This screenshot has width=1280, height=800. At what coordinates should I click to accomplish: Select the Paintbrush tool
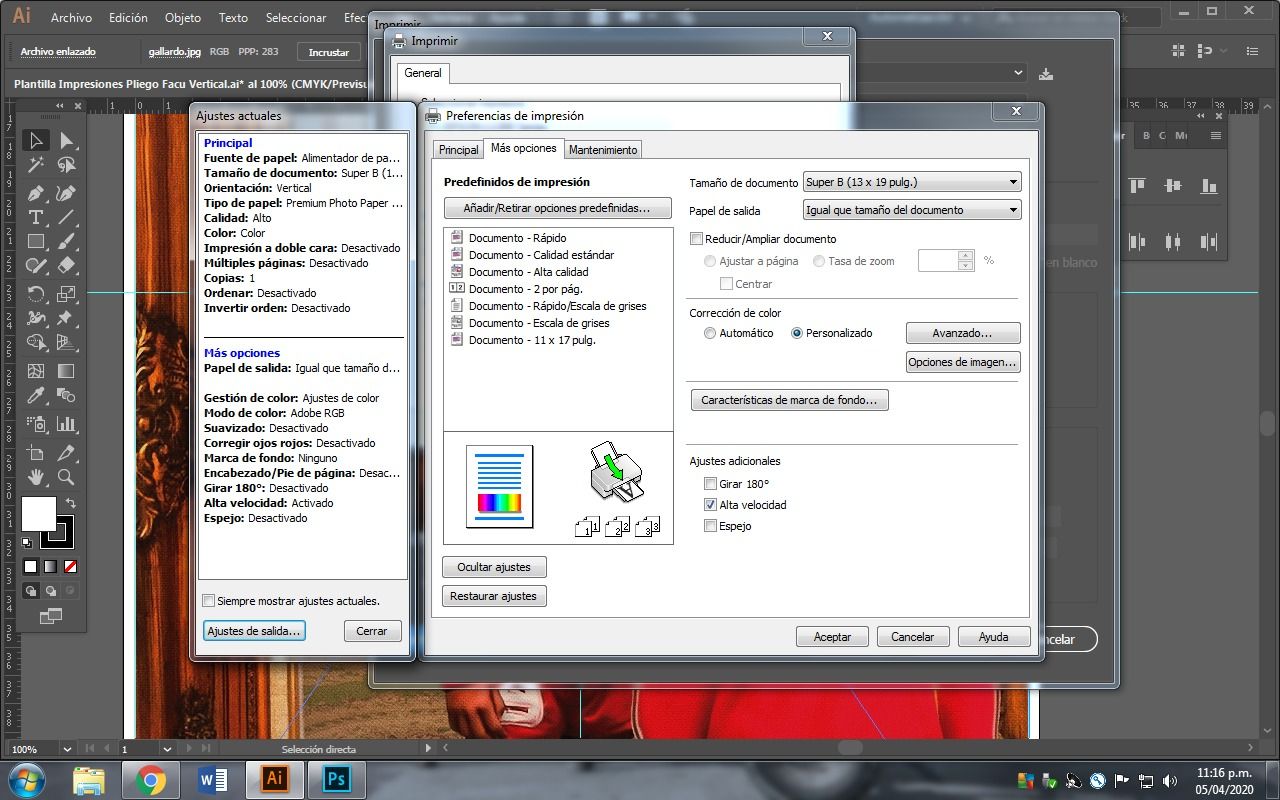pyautogui.click(x=66, y=242)
